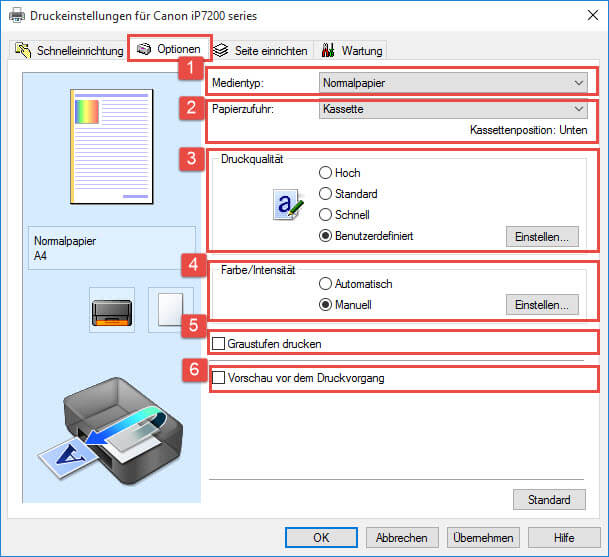Confirm the dialog with OK

pos(321,538)
